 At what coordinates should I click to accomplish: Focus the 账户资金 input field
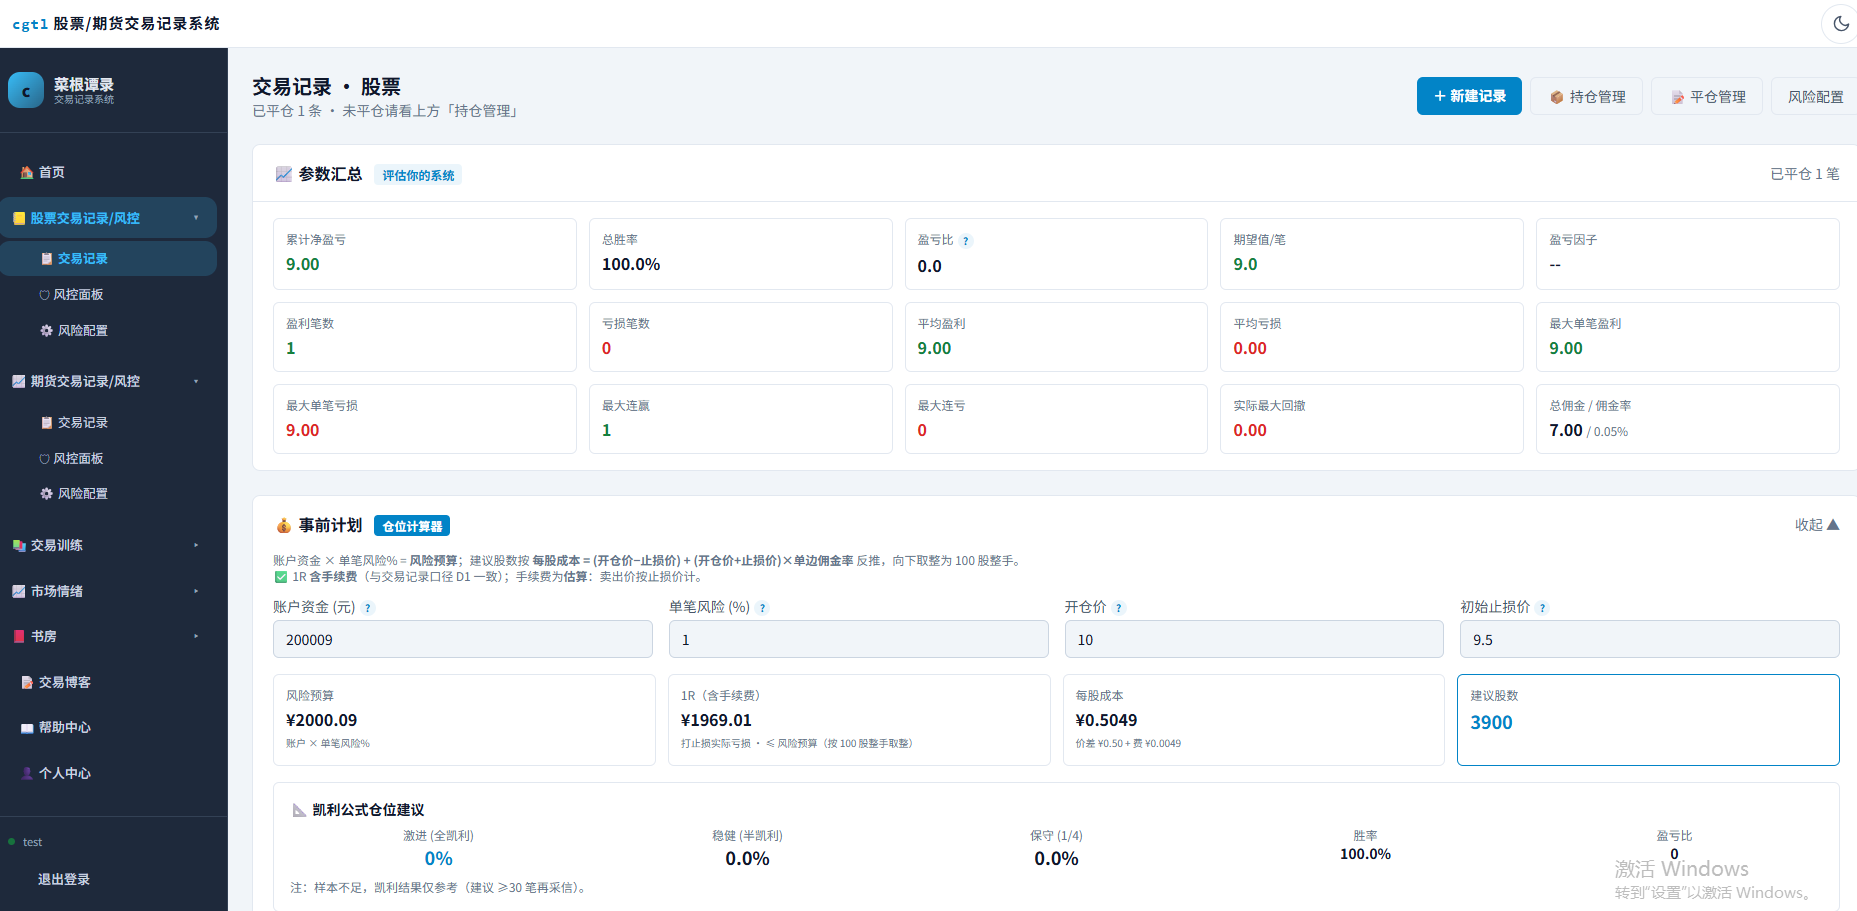coord(463,639)
